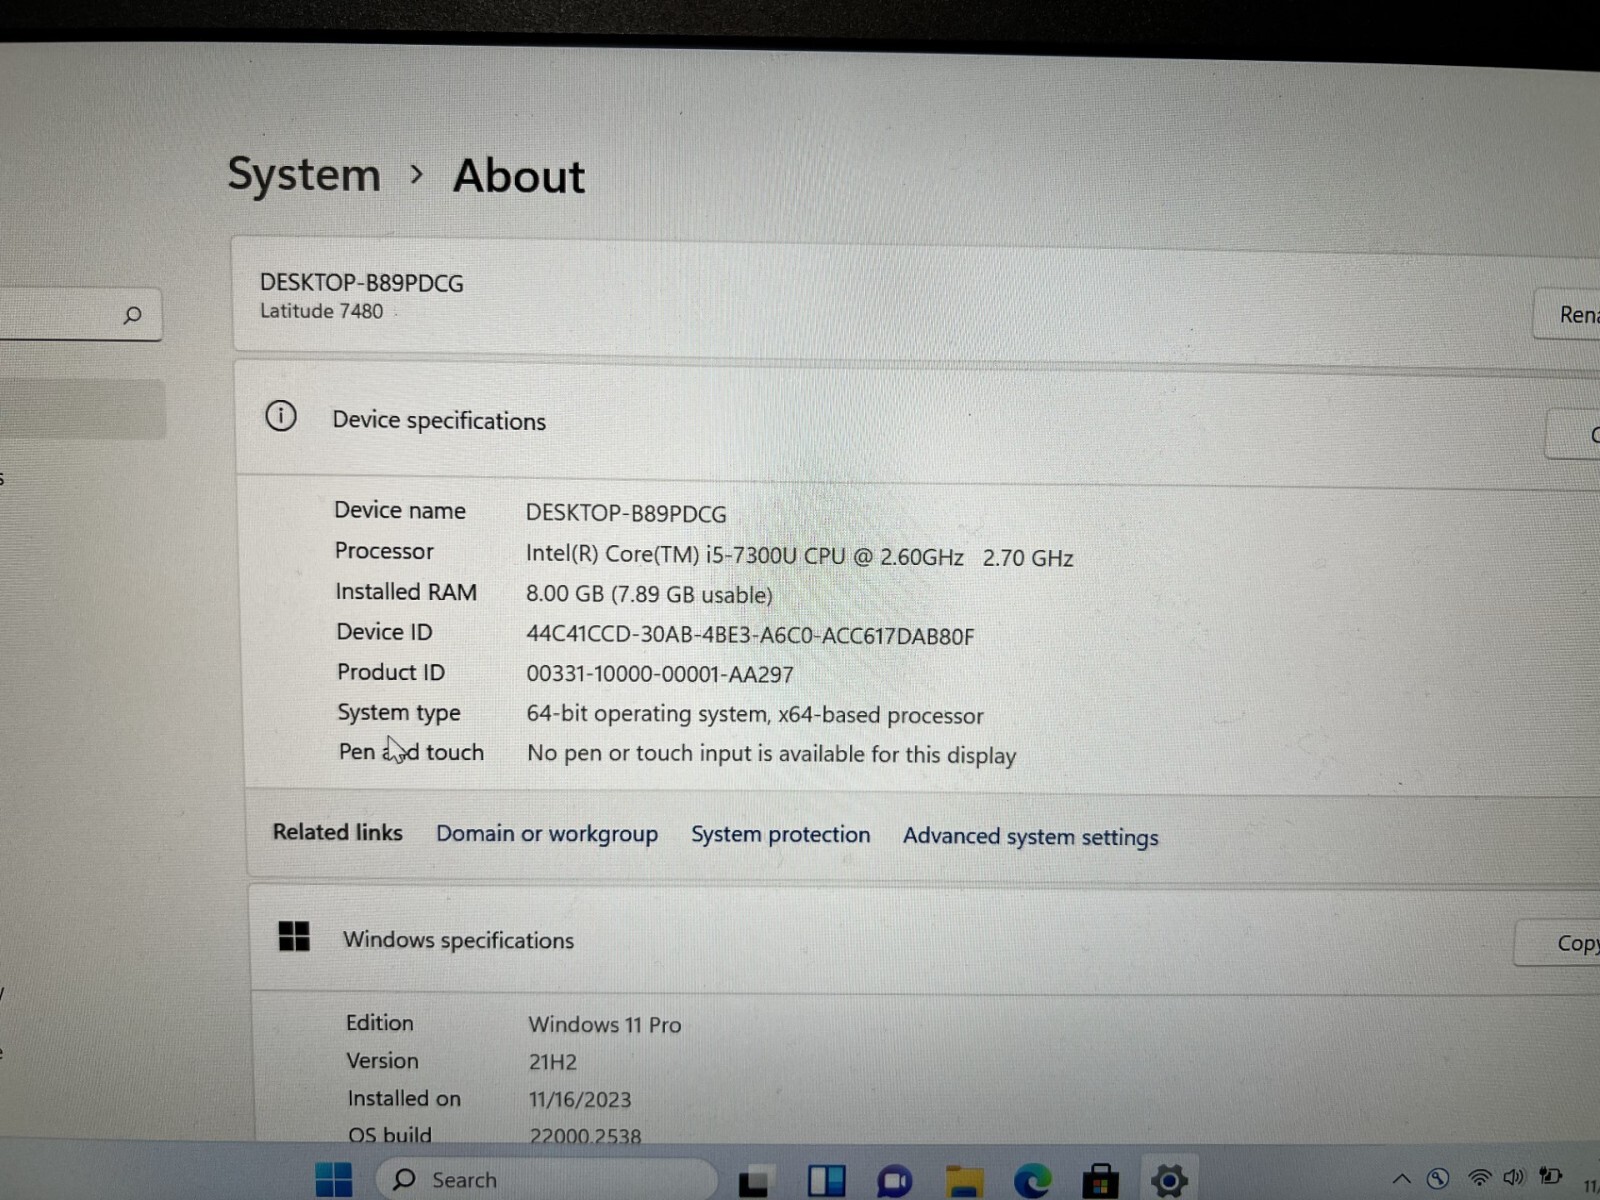Select the processor value Intel Core i5-7300U
1600x1200 pixels.
[799, 557]
